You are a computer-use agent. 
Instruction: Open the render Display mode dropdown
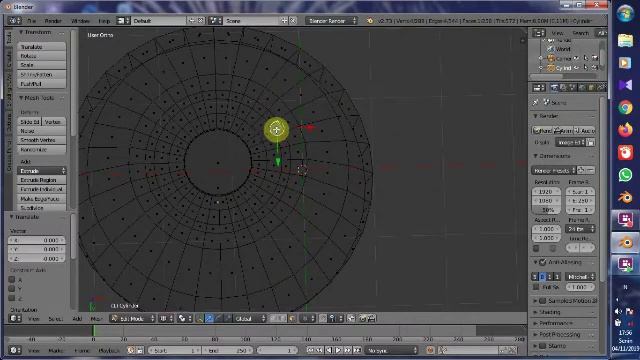[x=570, y=142]
